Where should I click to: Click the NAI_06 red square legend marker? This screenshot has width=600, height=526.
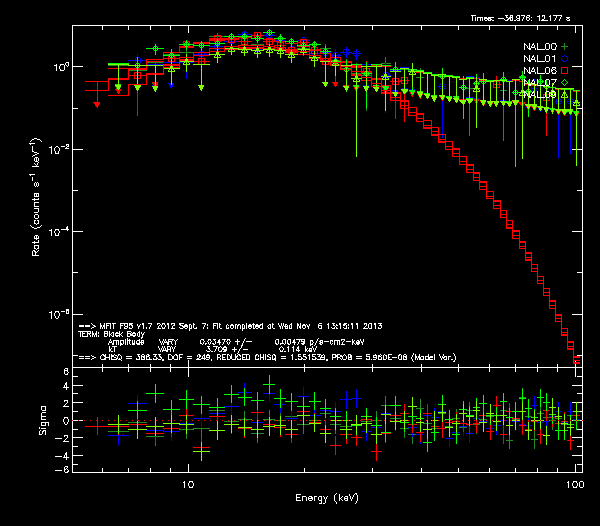pos(565,70)
